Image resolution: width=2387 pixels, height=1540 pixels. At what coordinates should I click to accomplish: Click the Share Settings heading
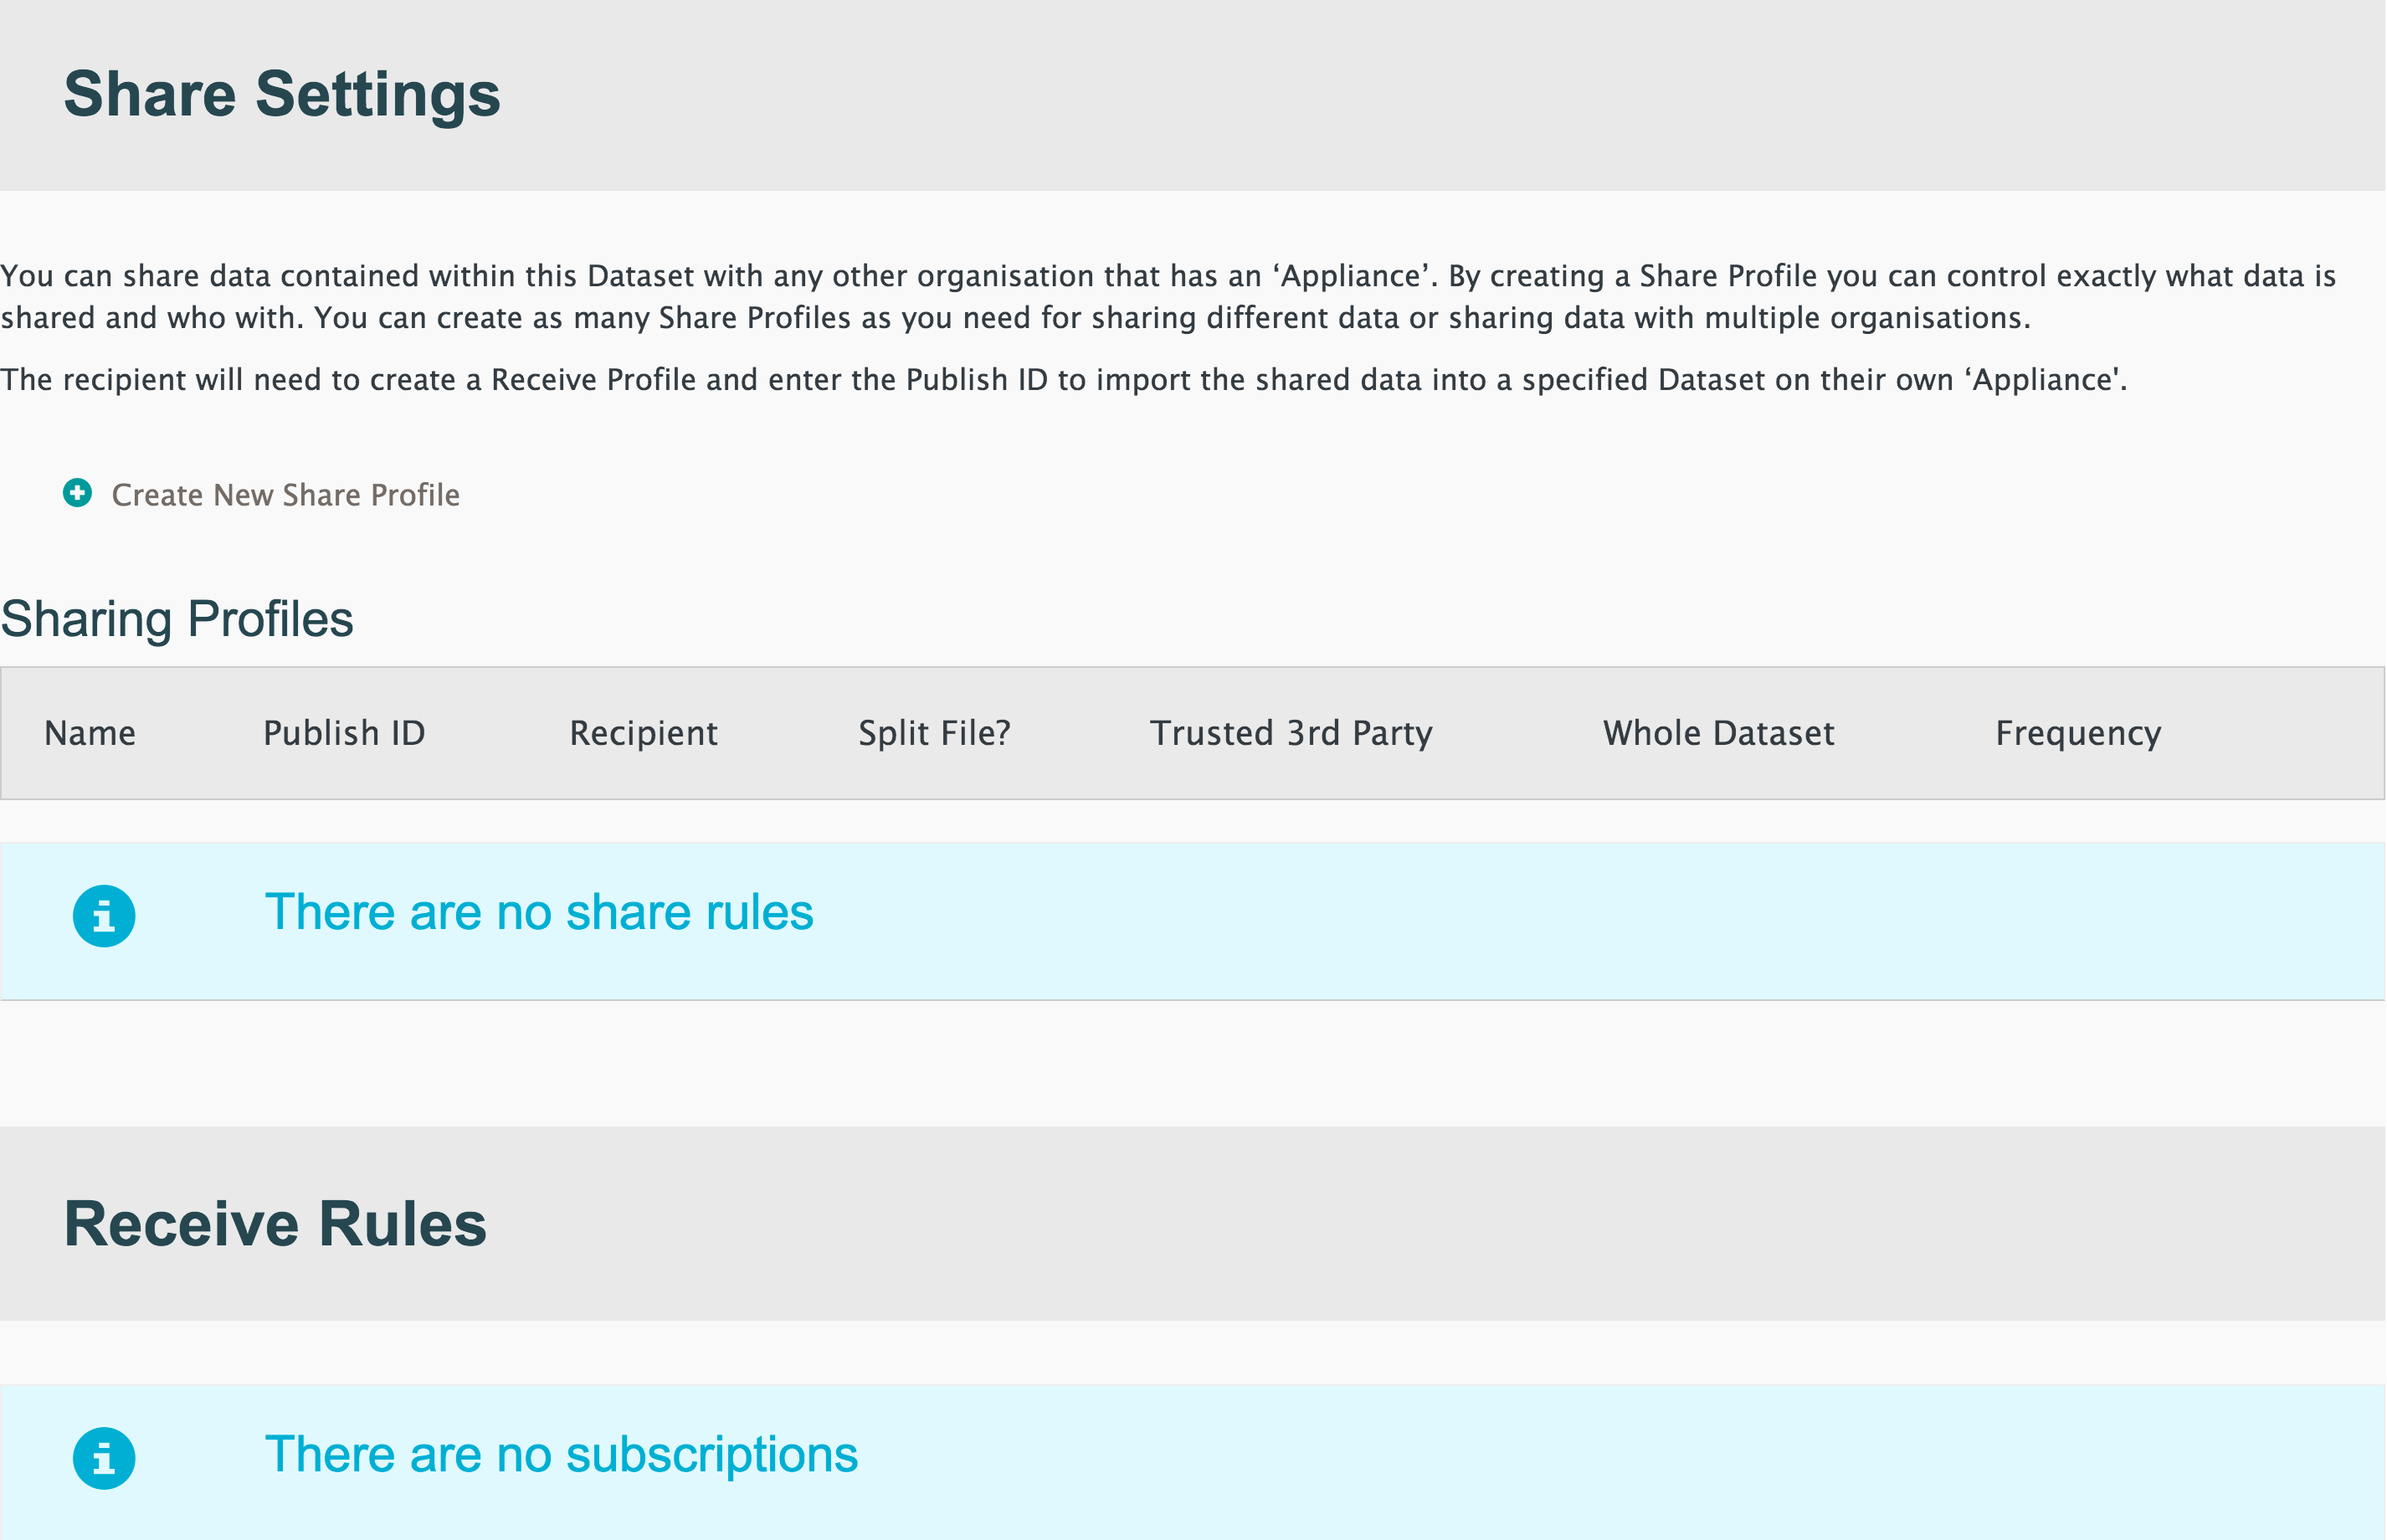(x=282, y=94)
